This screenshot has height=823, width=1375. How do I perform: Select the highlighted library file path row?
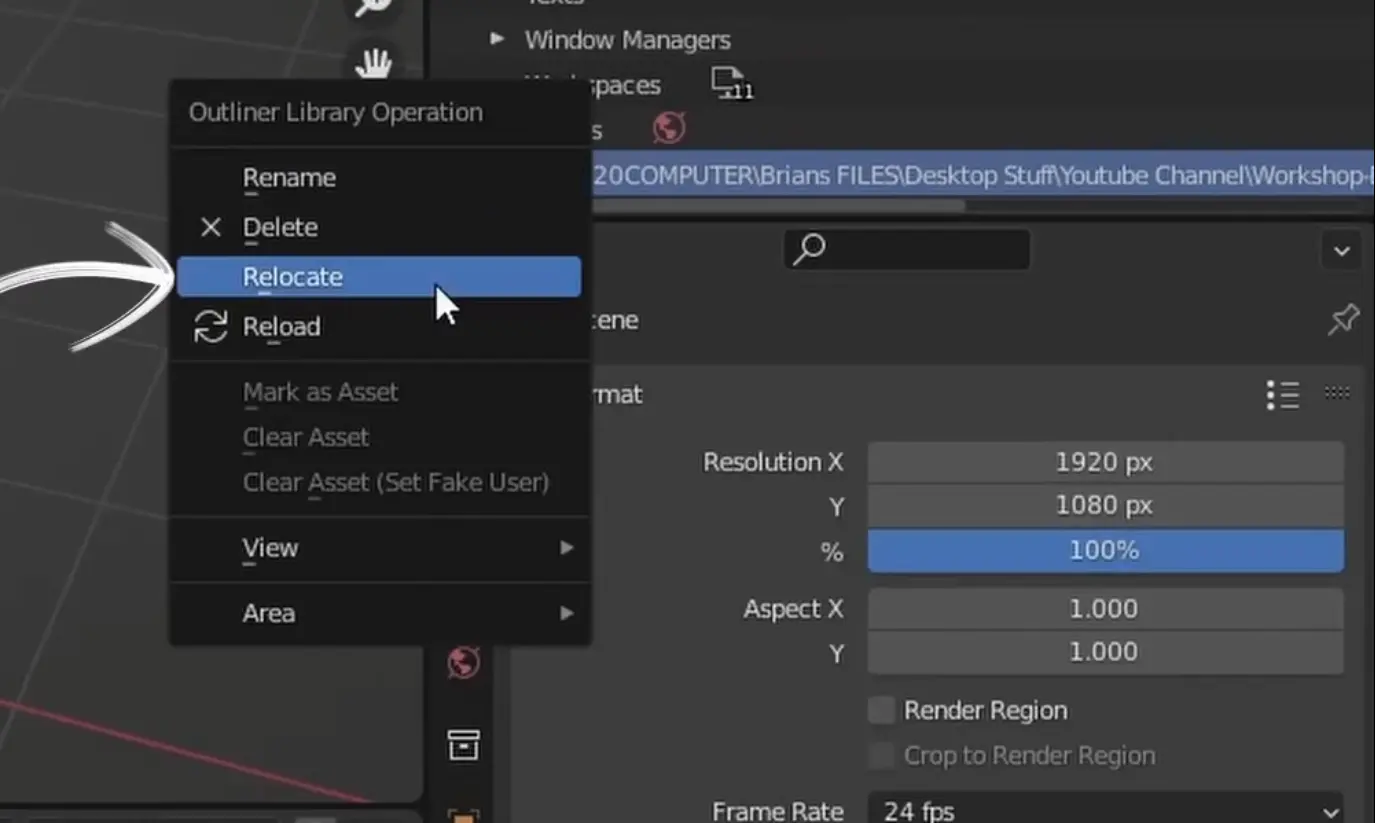point(983,176)
